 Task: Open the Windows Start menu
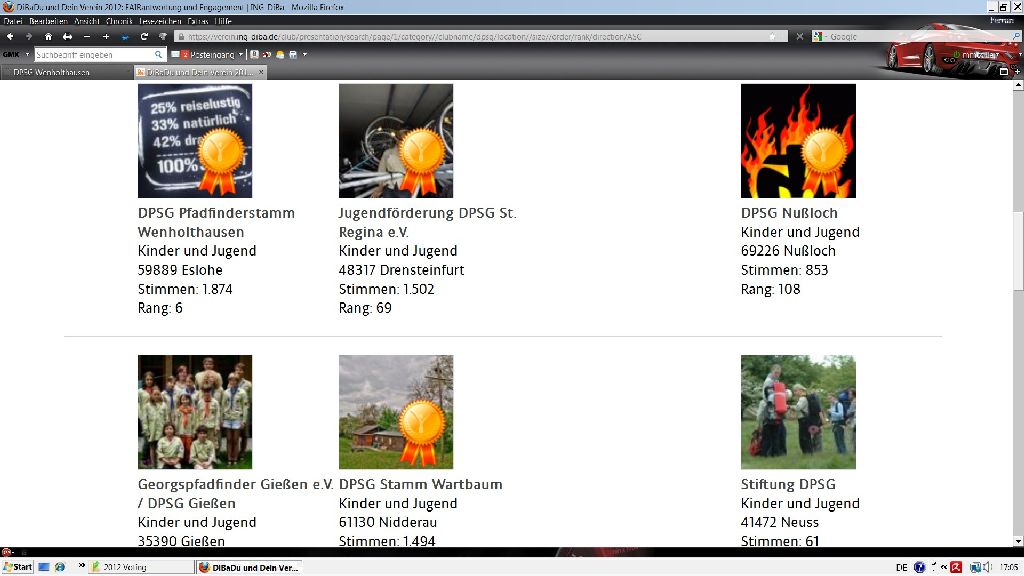click(18, 567)
